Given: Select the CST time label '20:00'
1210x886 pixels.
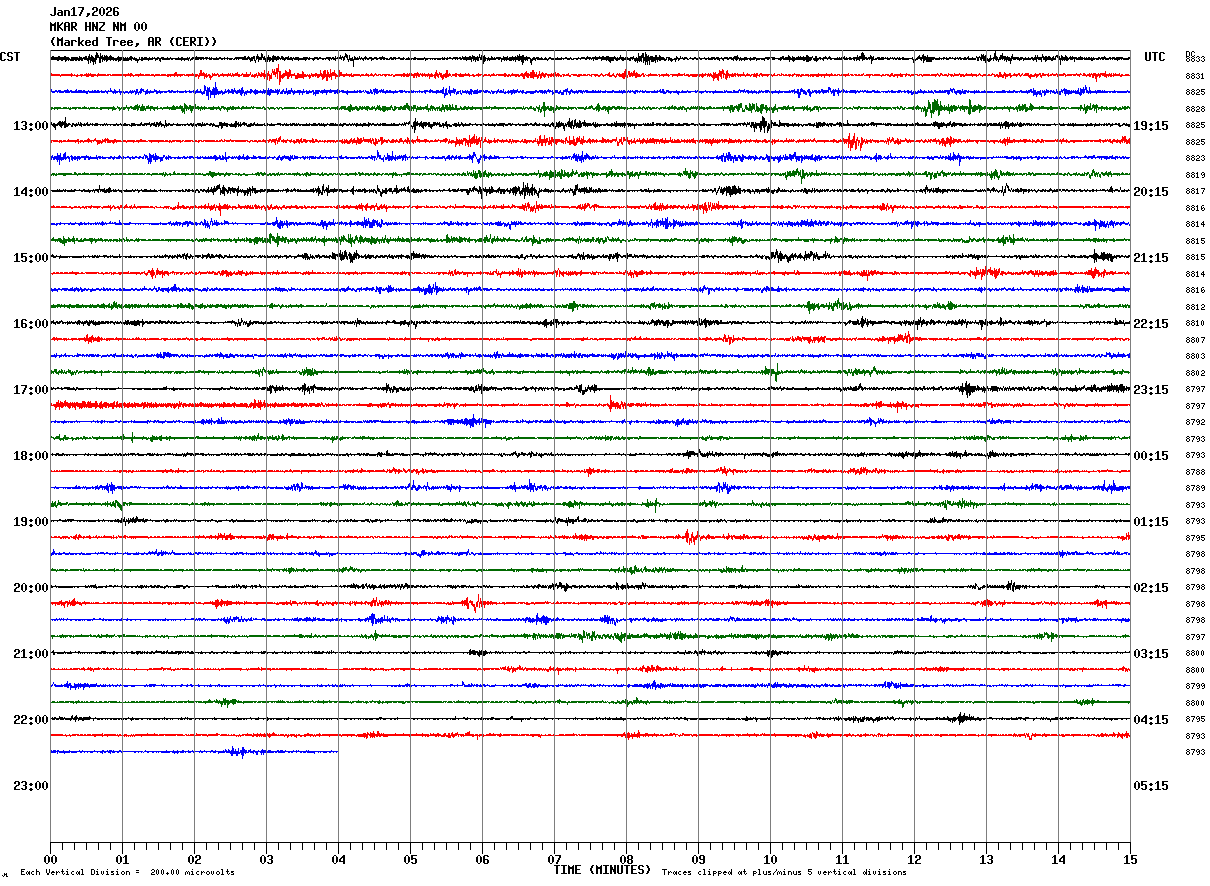Looking at the screenshot, I should coord(31,588).
